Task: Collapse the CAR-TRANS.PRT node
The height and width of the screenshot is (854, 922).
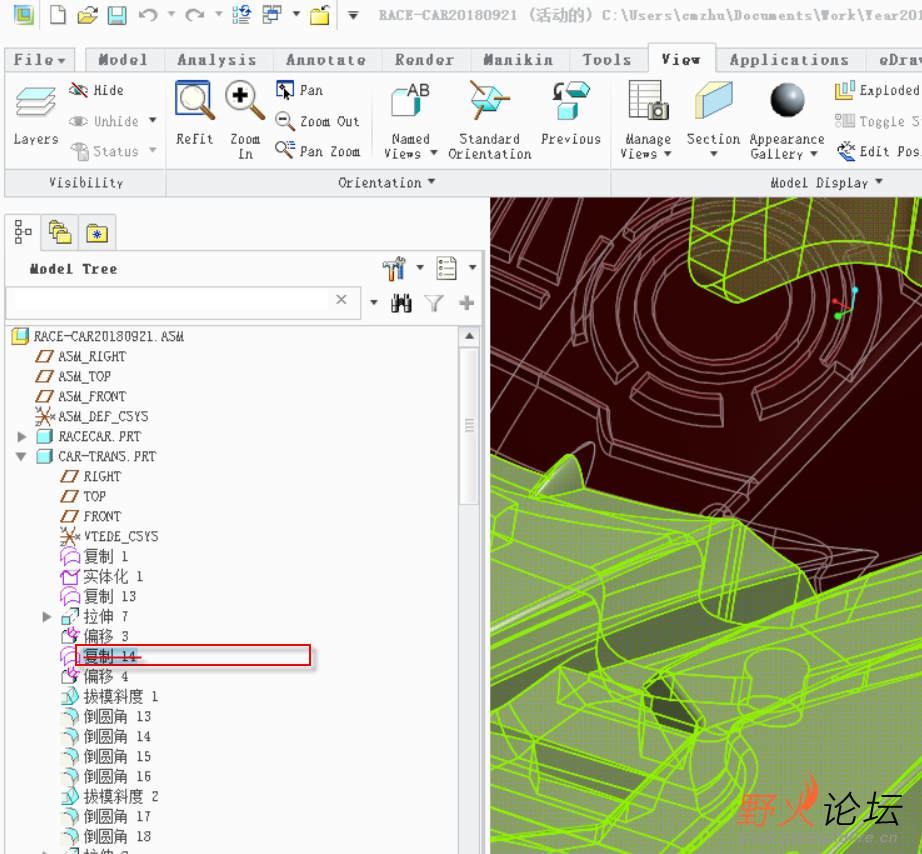Action: point(21,456)
